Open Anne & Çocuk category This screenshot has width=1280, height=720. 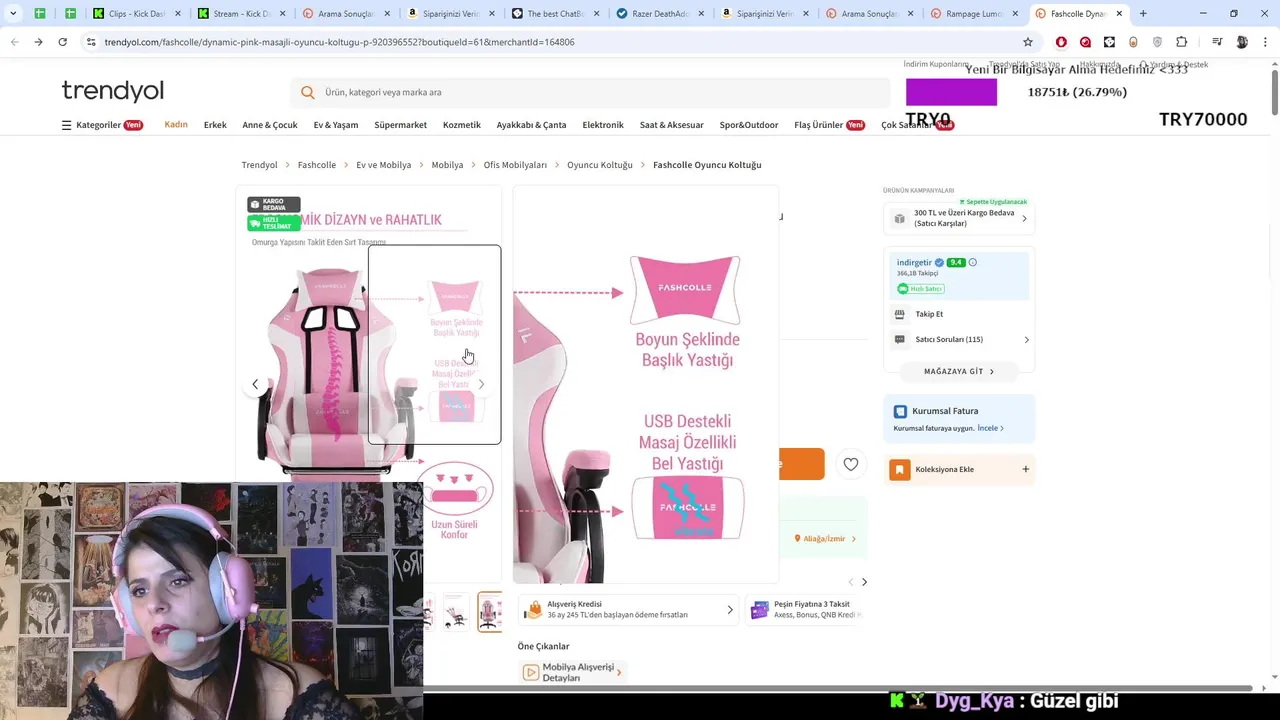[x=270, y=125]
